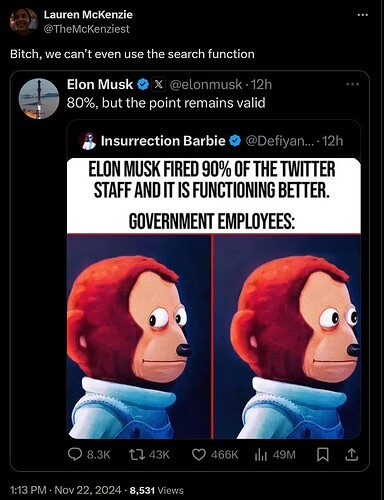Repost using the 43K retweet icon
The height and width of the screenshot is (500, 384).
pyautogui.click(x=136, y=455)
